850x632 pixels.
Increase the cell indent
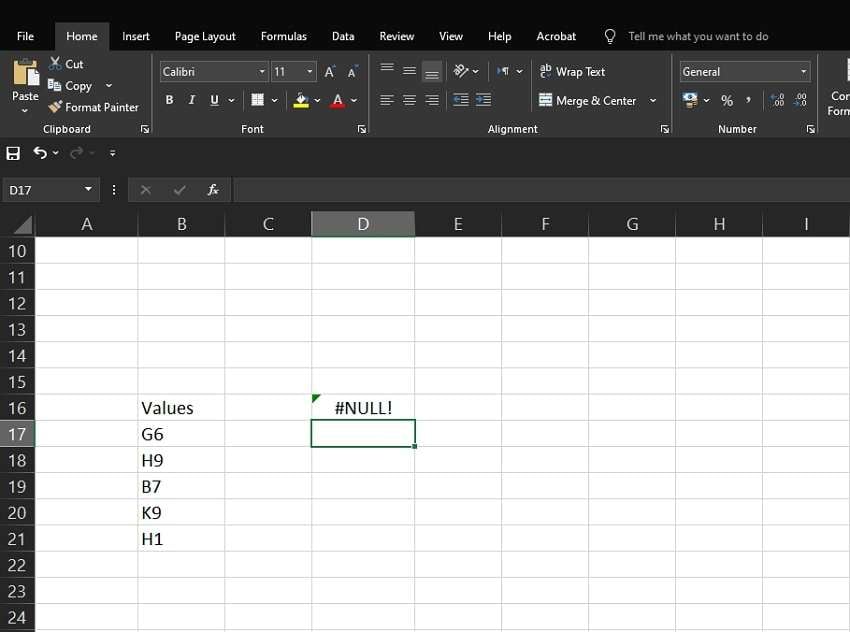(x=484, y=100)
